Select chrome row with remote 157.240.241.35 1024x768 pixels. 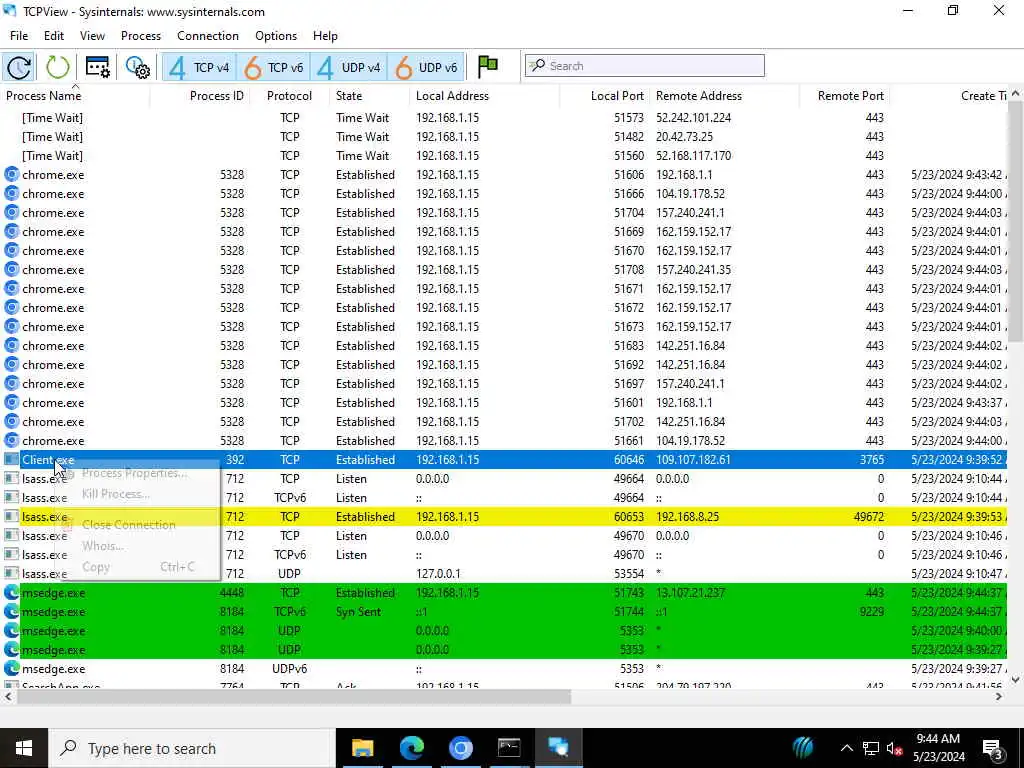(x=503, y=270)
